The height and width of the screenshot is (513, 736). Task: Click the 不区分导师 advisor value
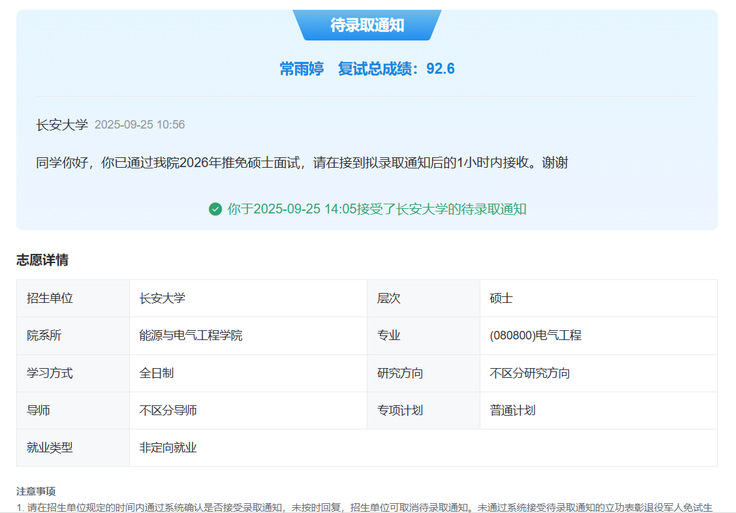pos(168,410)
